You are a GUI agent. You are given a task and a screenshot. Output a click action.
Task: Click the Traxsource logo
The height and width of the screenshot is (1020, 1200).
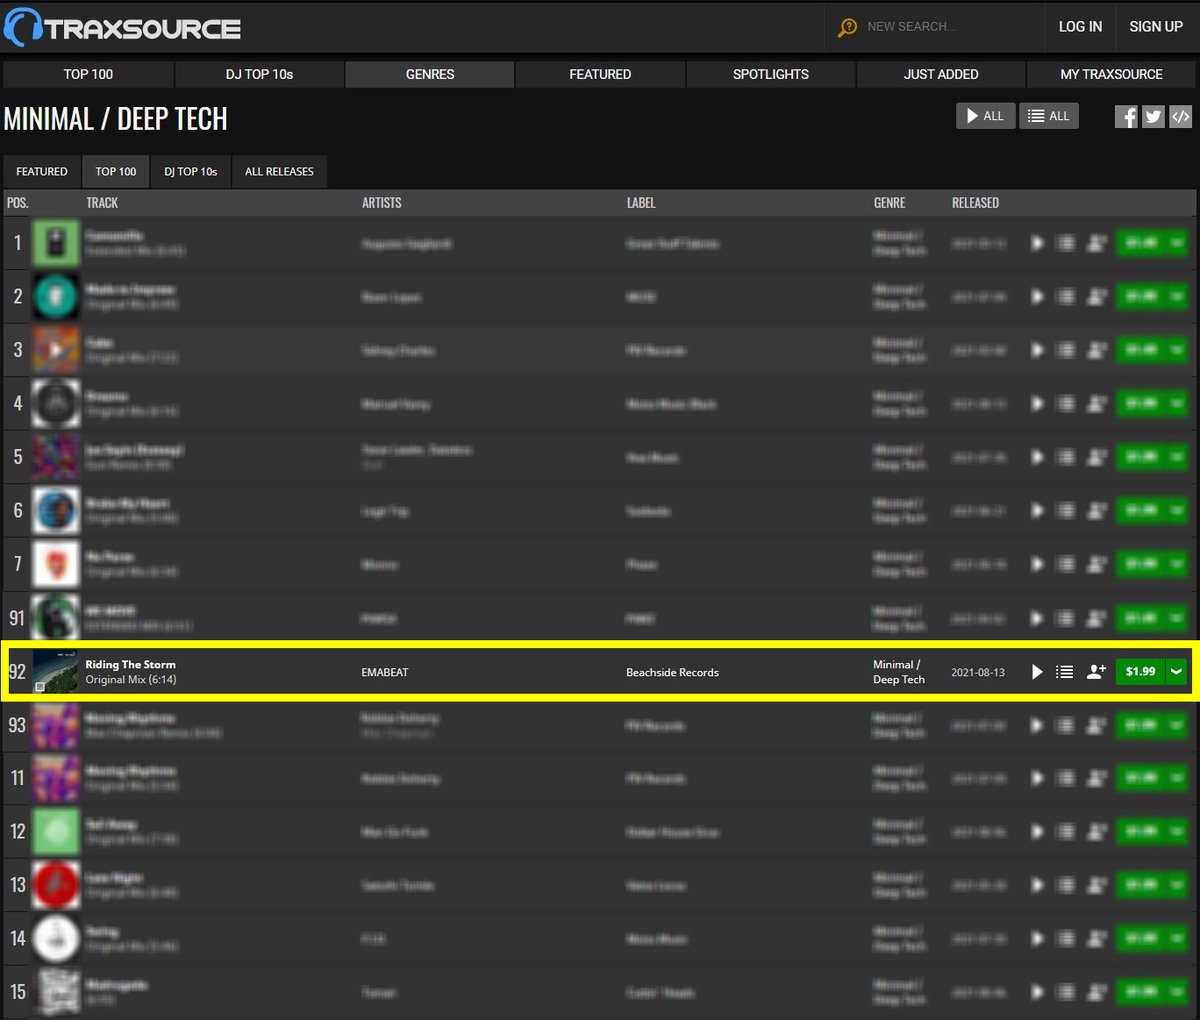122,27
